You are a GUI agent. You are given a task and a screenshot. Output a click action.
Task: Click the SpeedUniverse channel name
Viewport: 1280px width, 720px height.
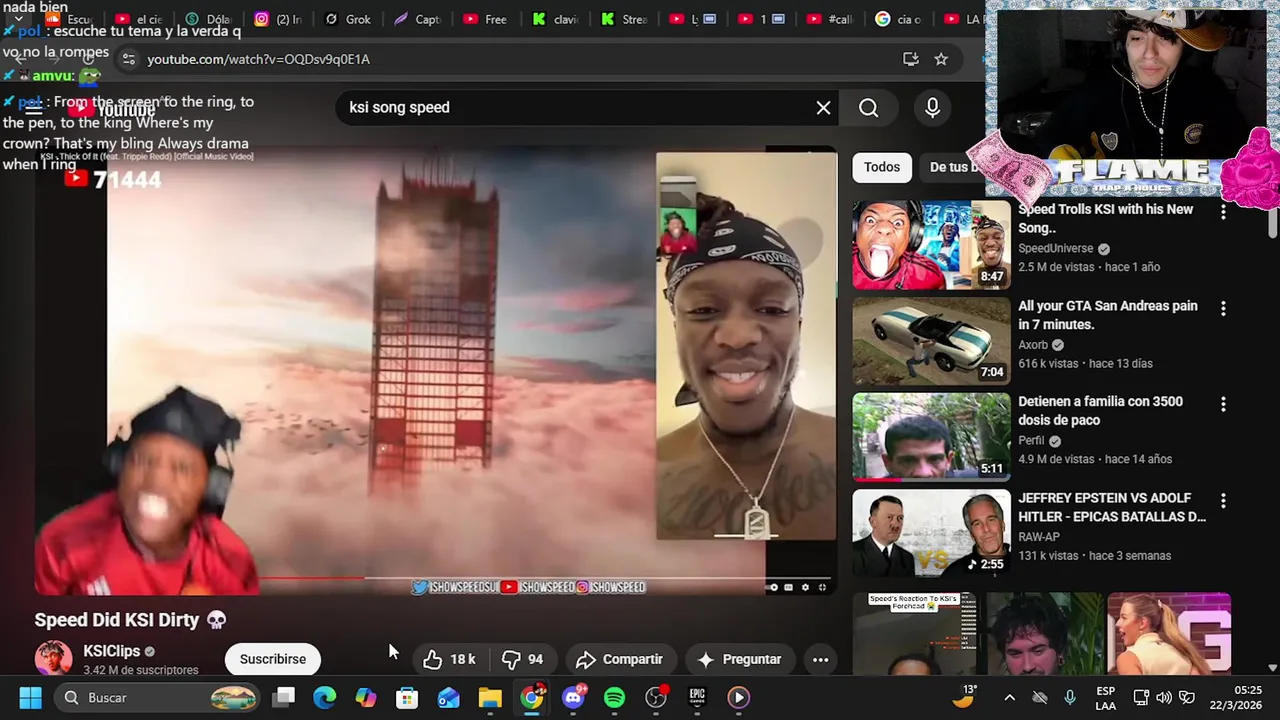(x=1056, y=249)
